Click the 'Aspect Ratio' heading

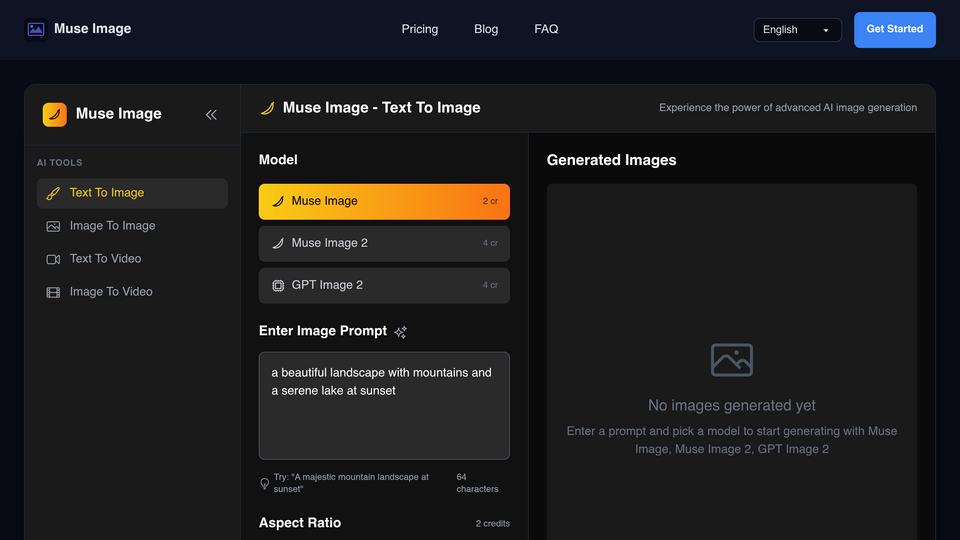(x=300, y=523)
